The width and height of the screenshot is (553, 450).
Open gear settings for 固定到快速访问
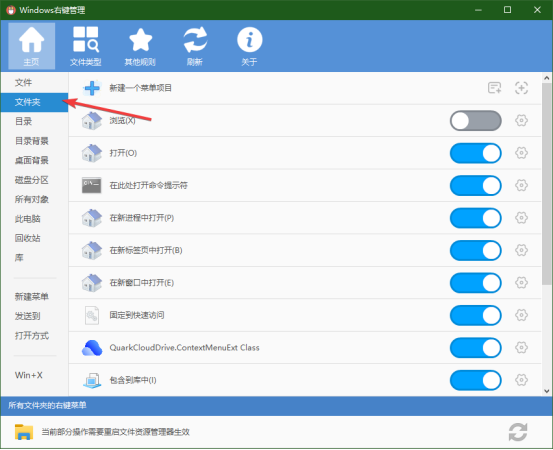pos(521,315)
